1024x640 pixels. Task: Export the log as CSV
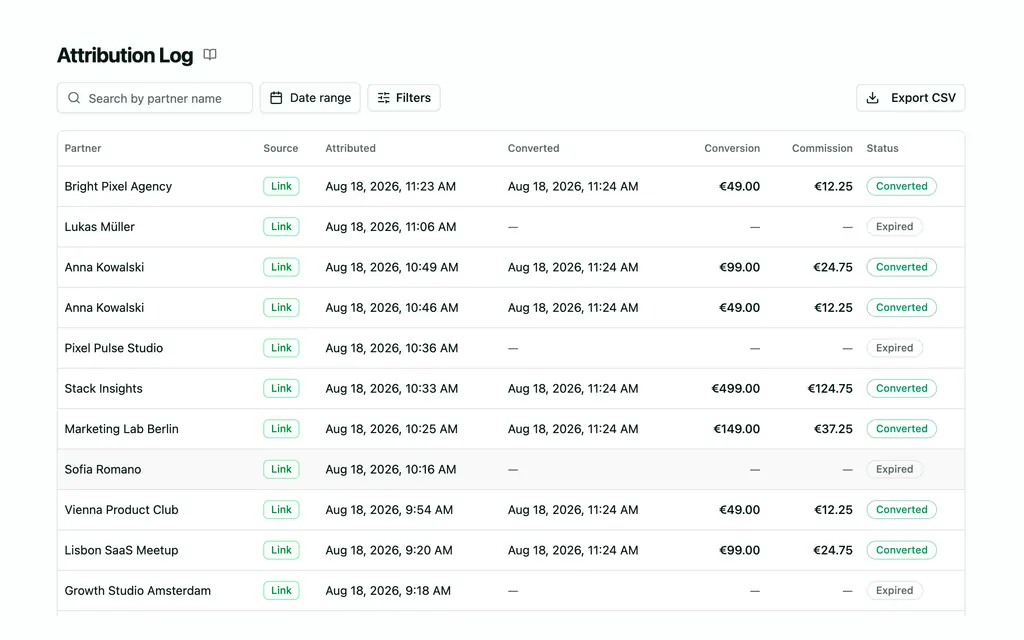point(910,98)
